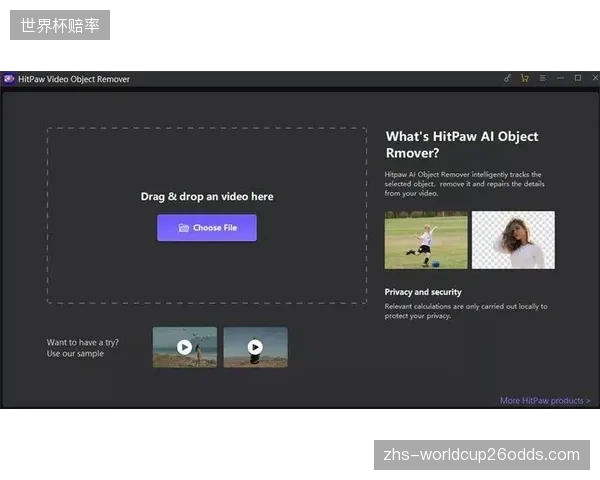The image size is (600, 480).
Task: Play the second sample video
Action: (255, 347)
